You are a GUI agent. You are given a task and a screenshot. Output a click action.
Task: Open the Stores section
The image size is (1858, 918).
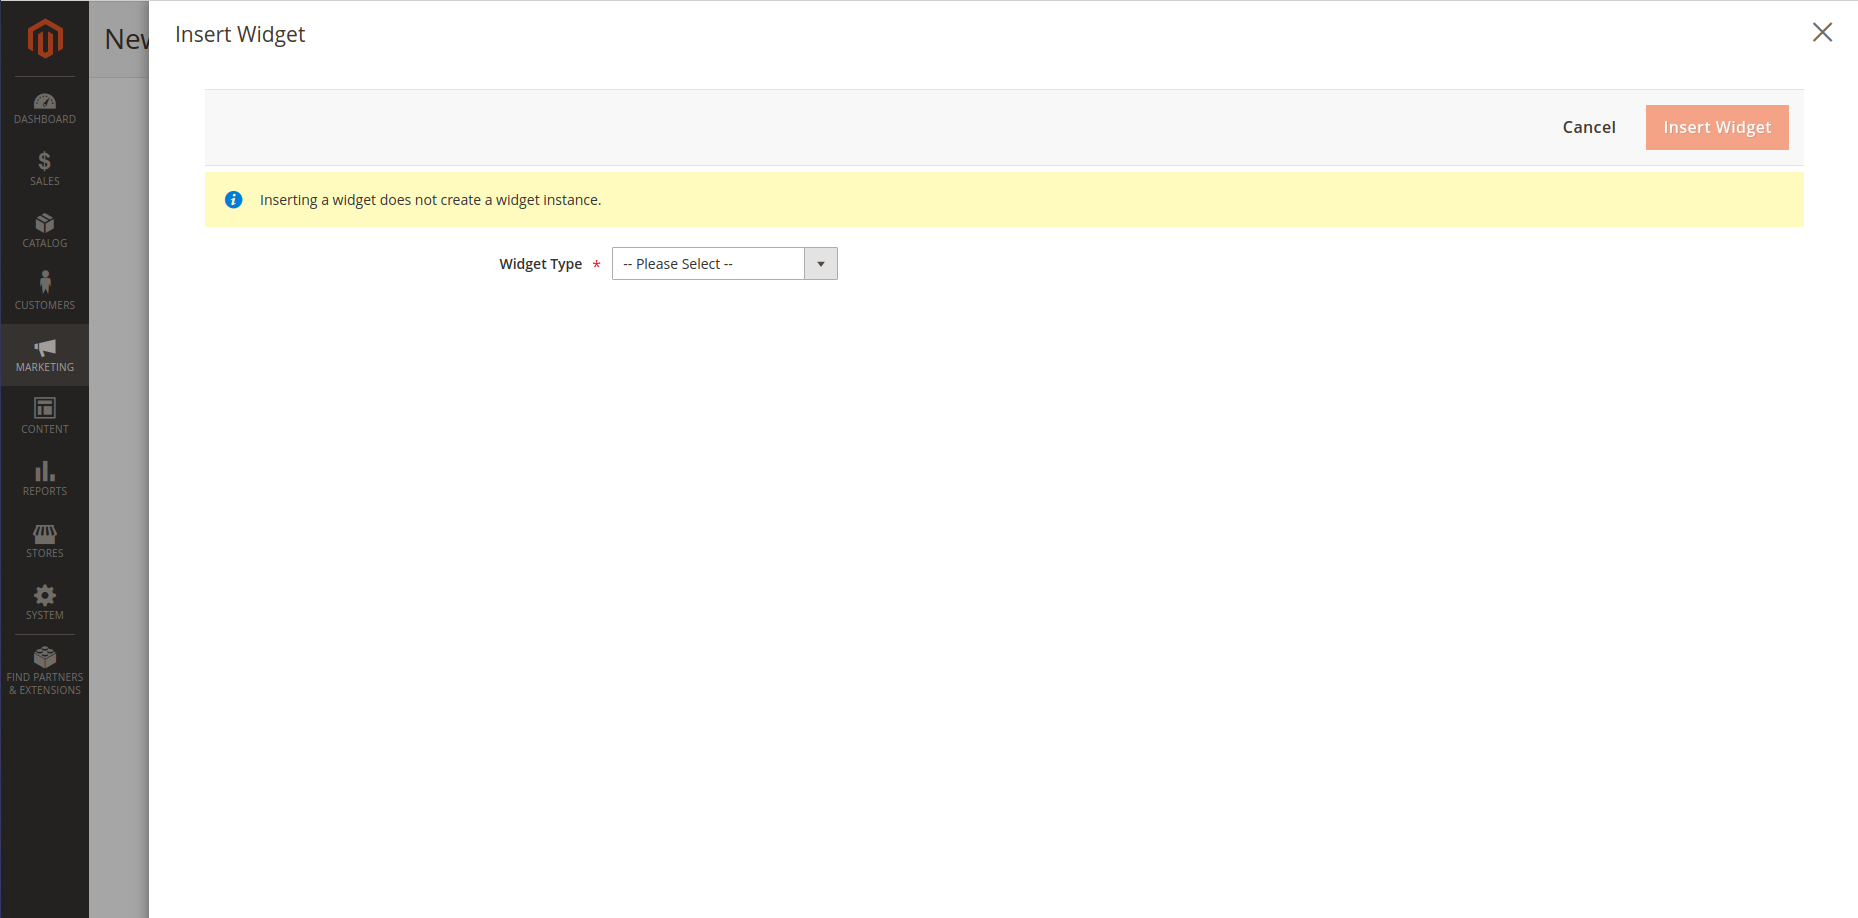(45, 539)
